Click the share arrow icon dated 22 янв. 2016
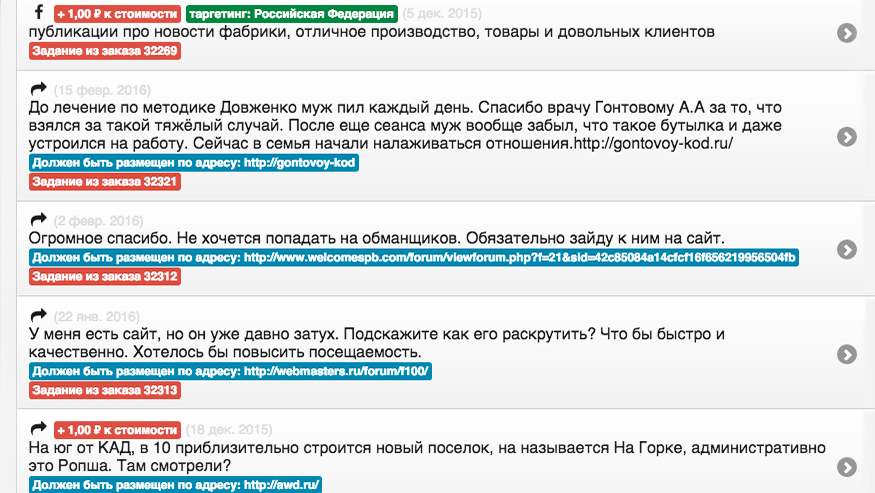 coord(39,315)
